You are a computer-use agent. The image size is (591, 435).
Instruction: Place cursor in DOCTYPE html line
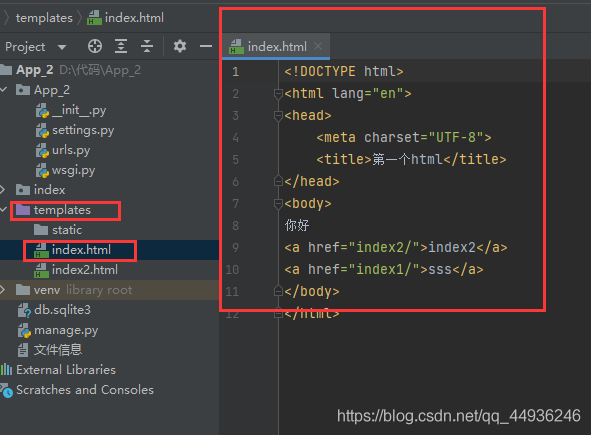coord(344,71)
